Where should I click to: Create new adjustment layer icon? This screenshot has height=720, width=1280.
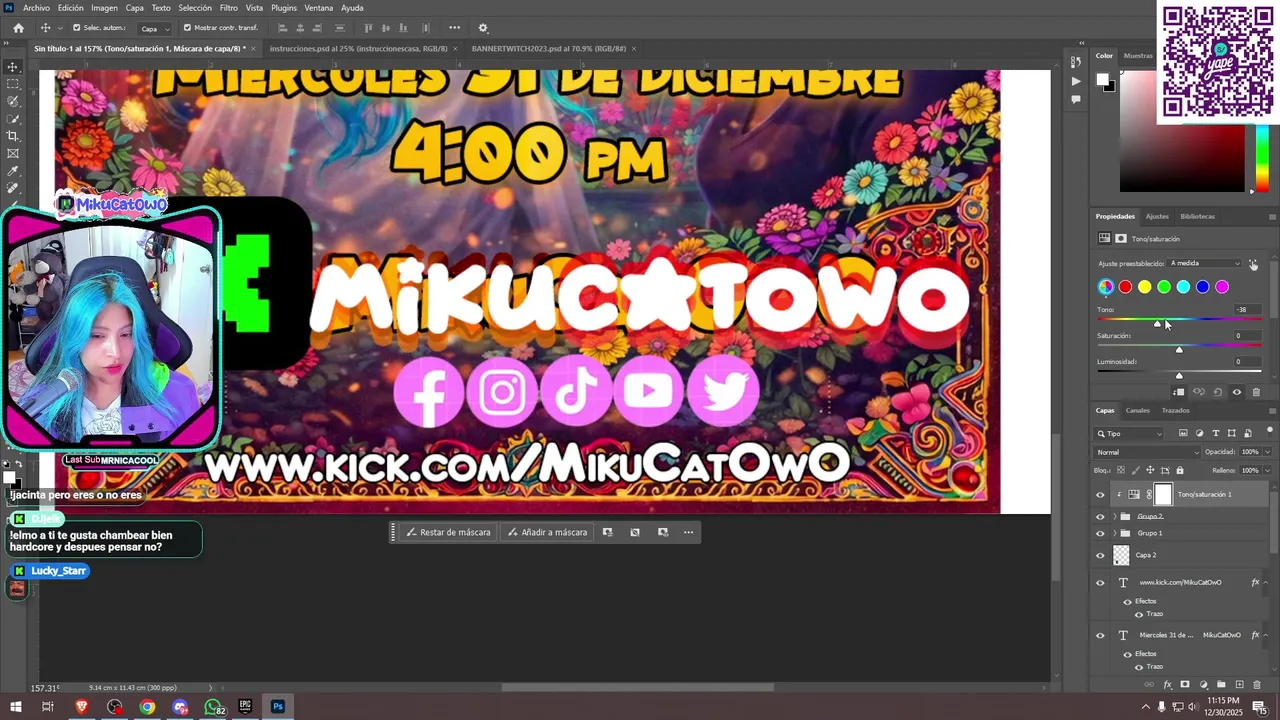[1203, 685]
